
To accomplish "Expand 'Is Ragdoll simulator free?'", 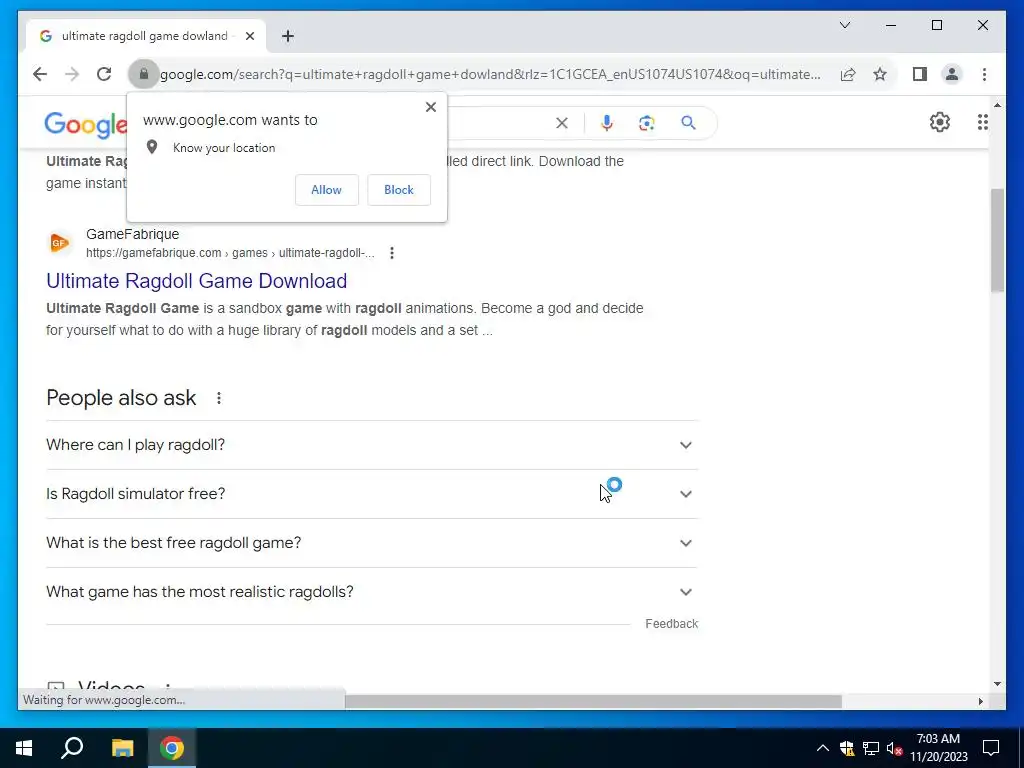I will (x=372, y=494).
